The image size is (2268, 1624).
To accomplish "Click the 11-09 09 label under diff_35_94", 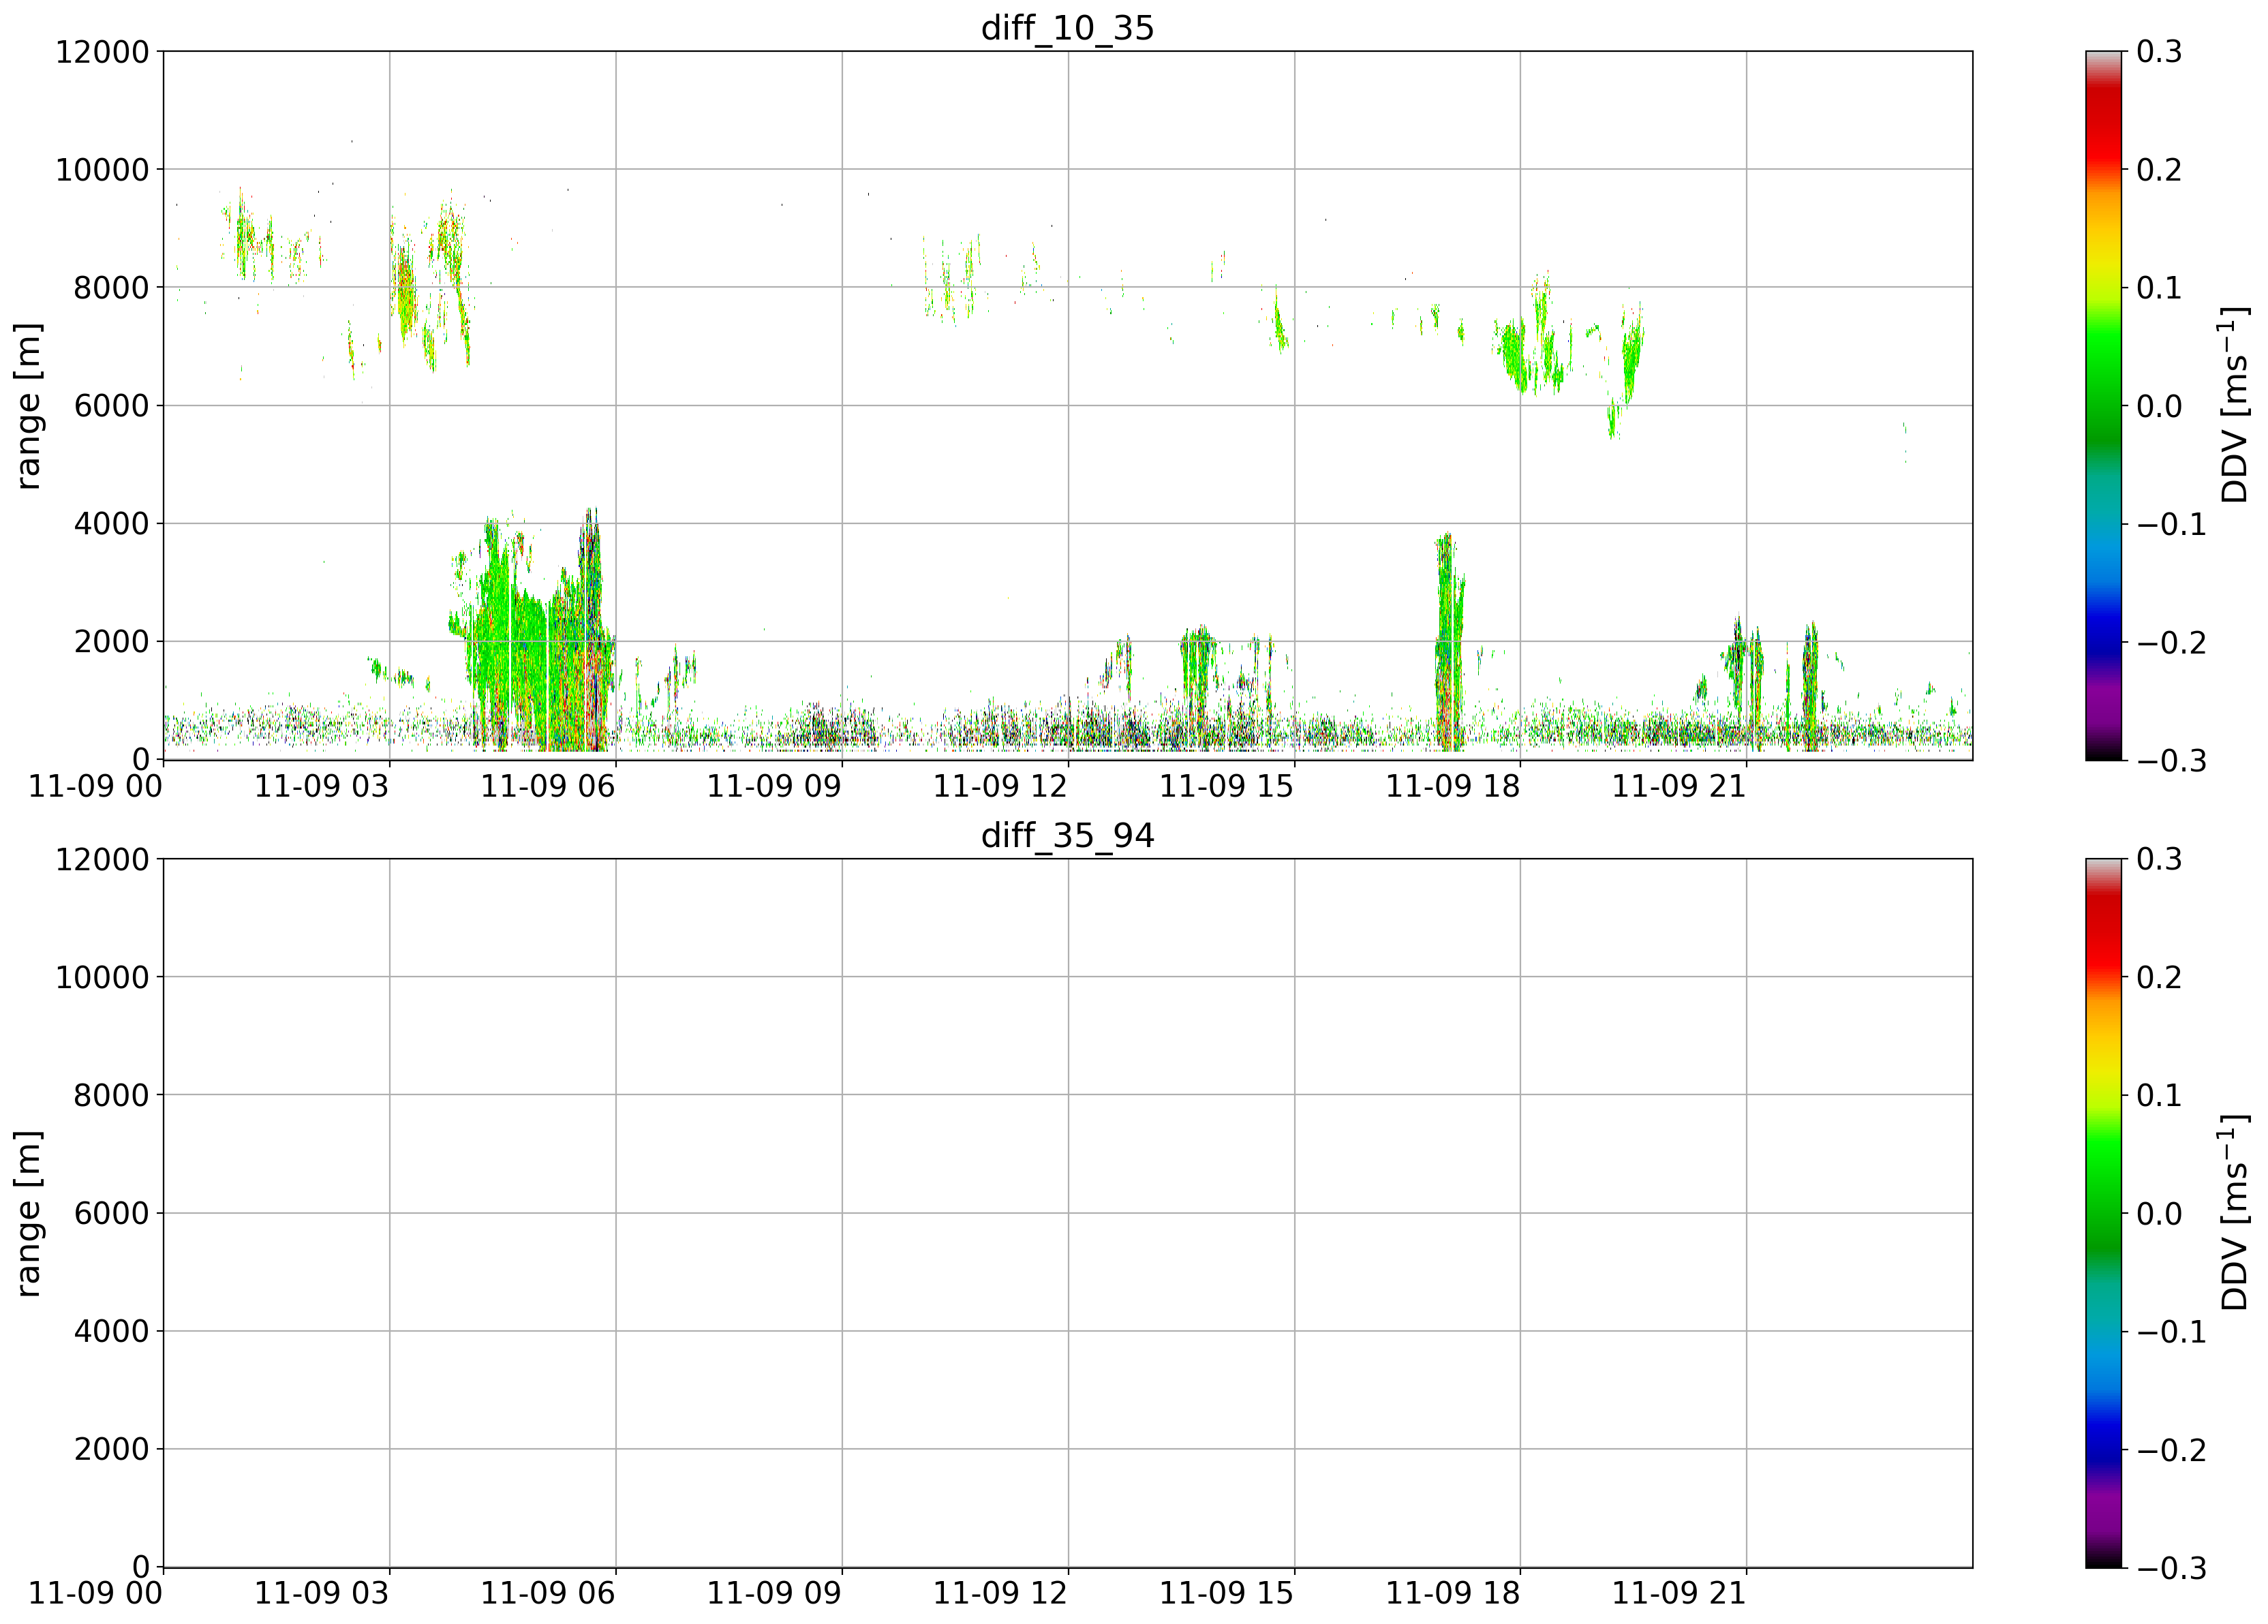I will point(774,1593).
